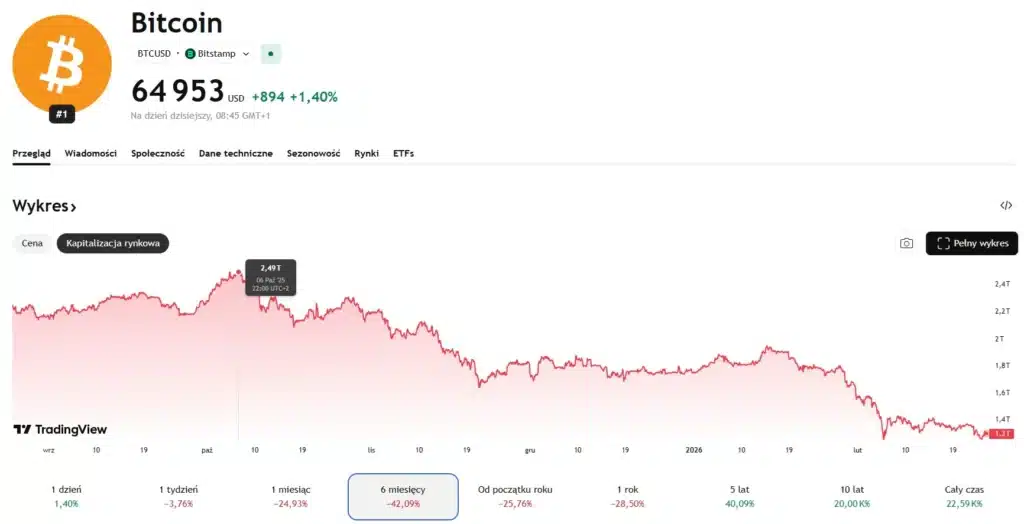The image size is (1024, 524).
Task: Select the 6 miesięcy time range
Action: [403, 497]
